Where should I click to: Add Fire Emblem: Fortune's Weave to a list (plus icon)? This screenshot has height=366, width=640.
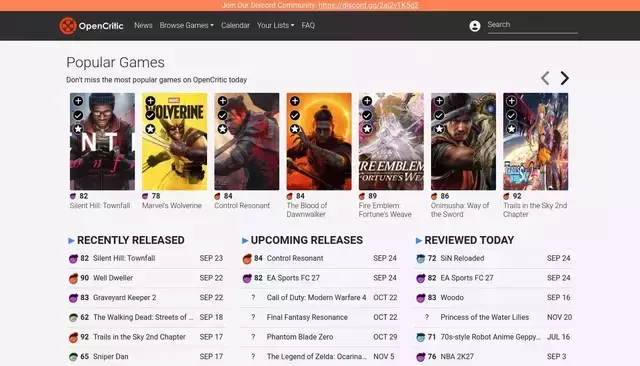coord(367,101)
